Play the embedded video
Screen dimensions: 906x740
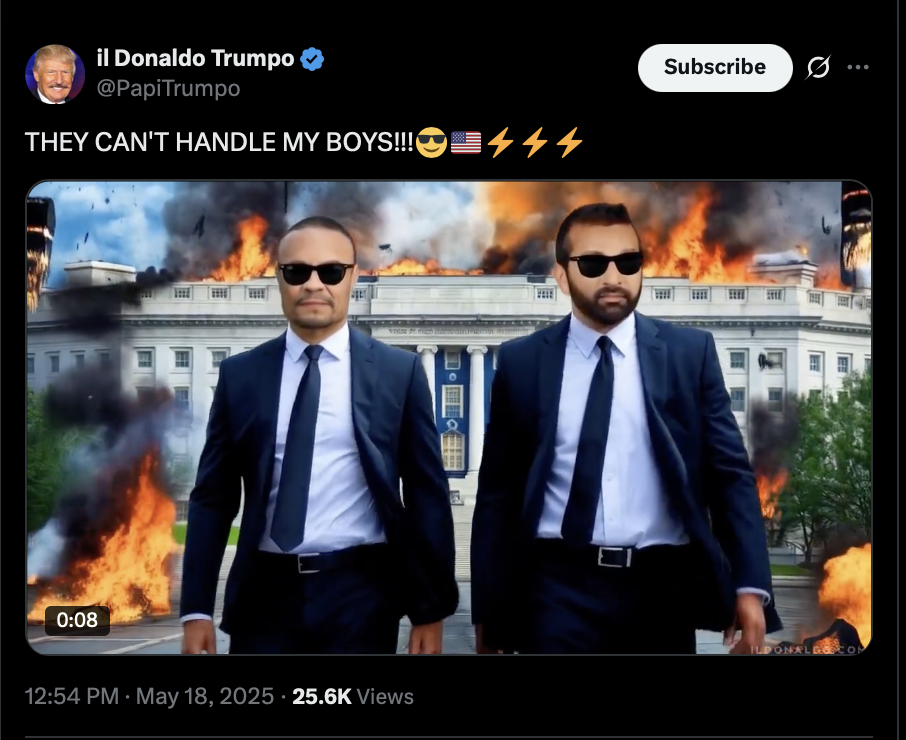(448, 418)
